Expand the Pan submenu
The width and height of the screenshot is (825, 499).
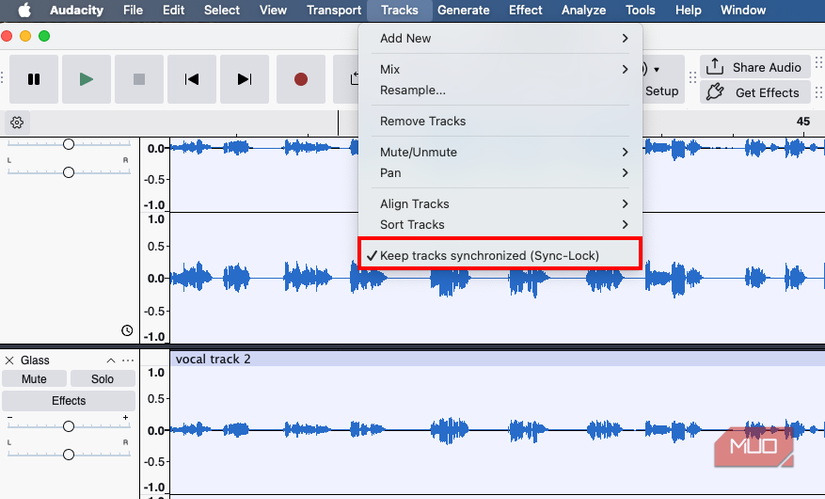500,173
